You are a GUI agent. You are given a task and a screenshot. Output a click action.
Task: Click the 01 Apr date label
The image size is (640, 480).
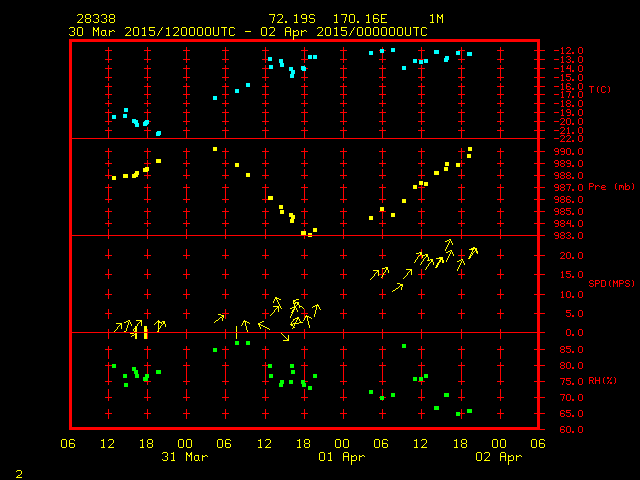click(x=342, y=457)
